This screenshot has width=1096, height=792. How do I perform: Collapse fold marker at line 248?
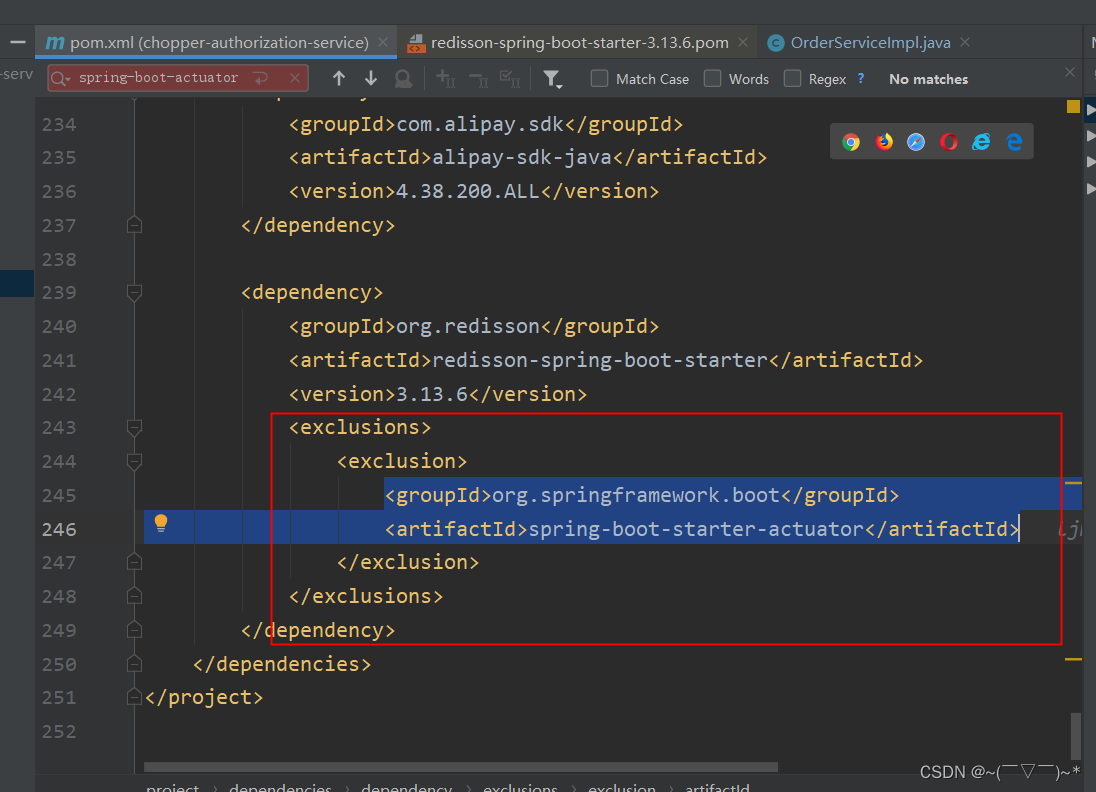pyautogui.click(x=134, y=596)
